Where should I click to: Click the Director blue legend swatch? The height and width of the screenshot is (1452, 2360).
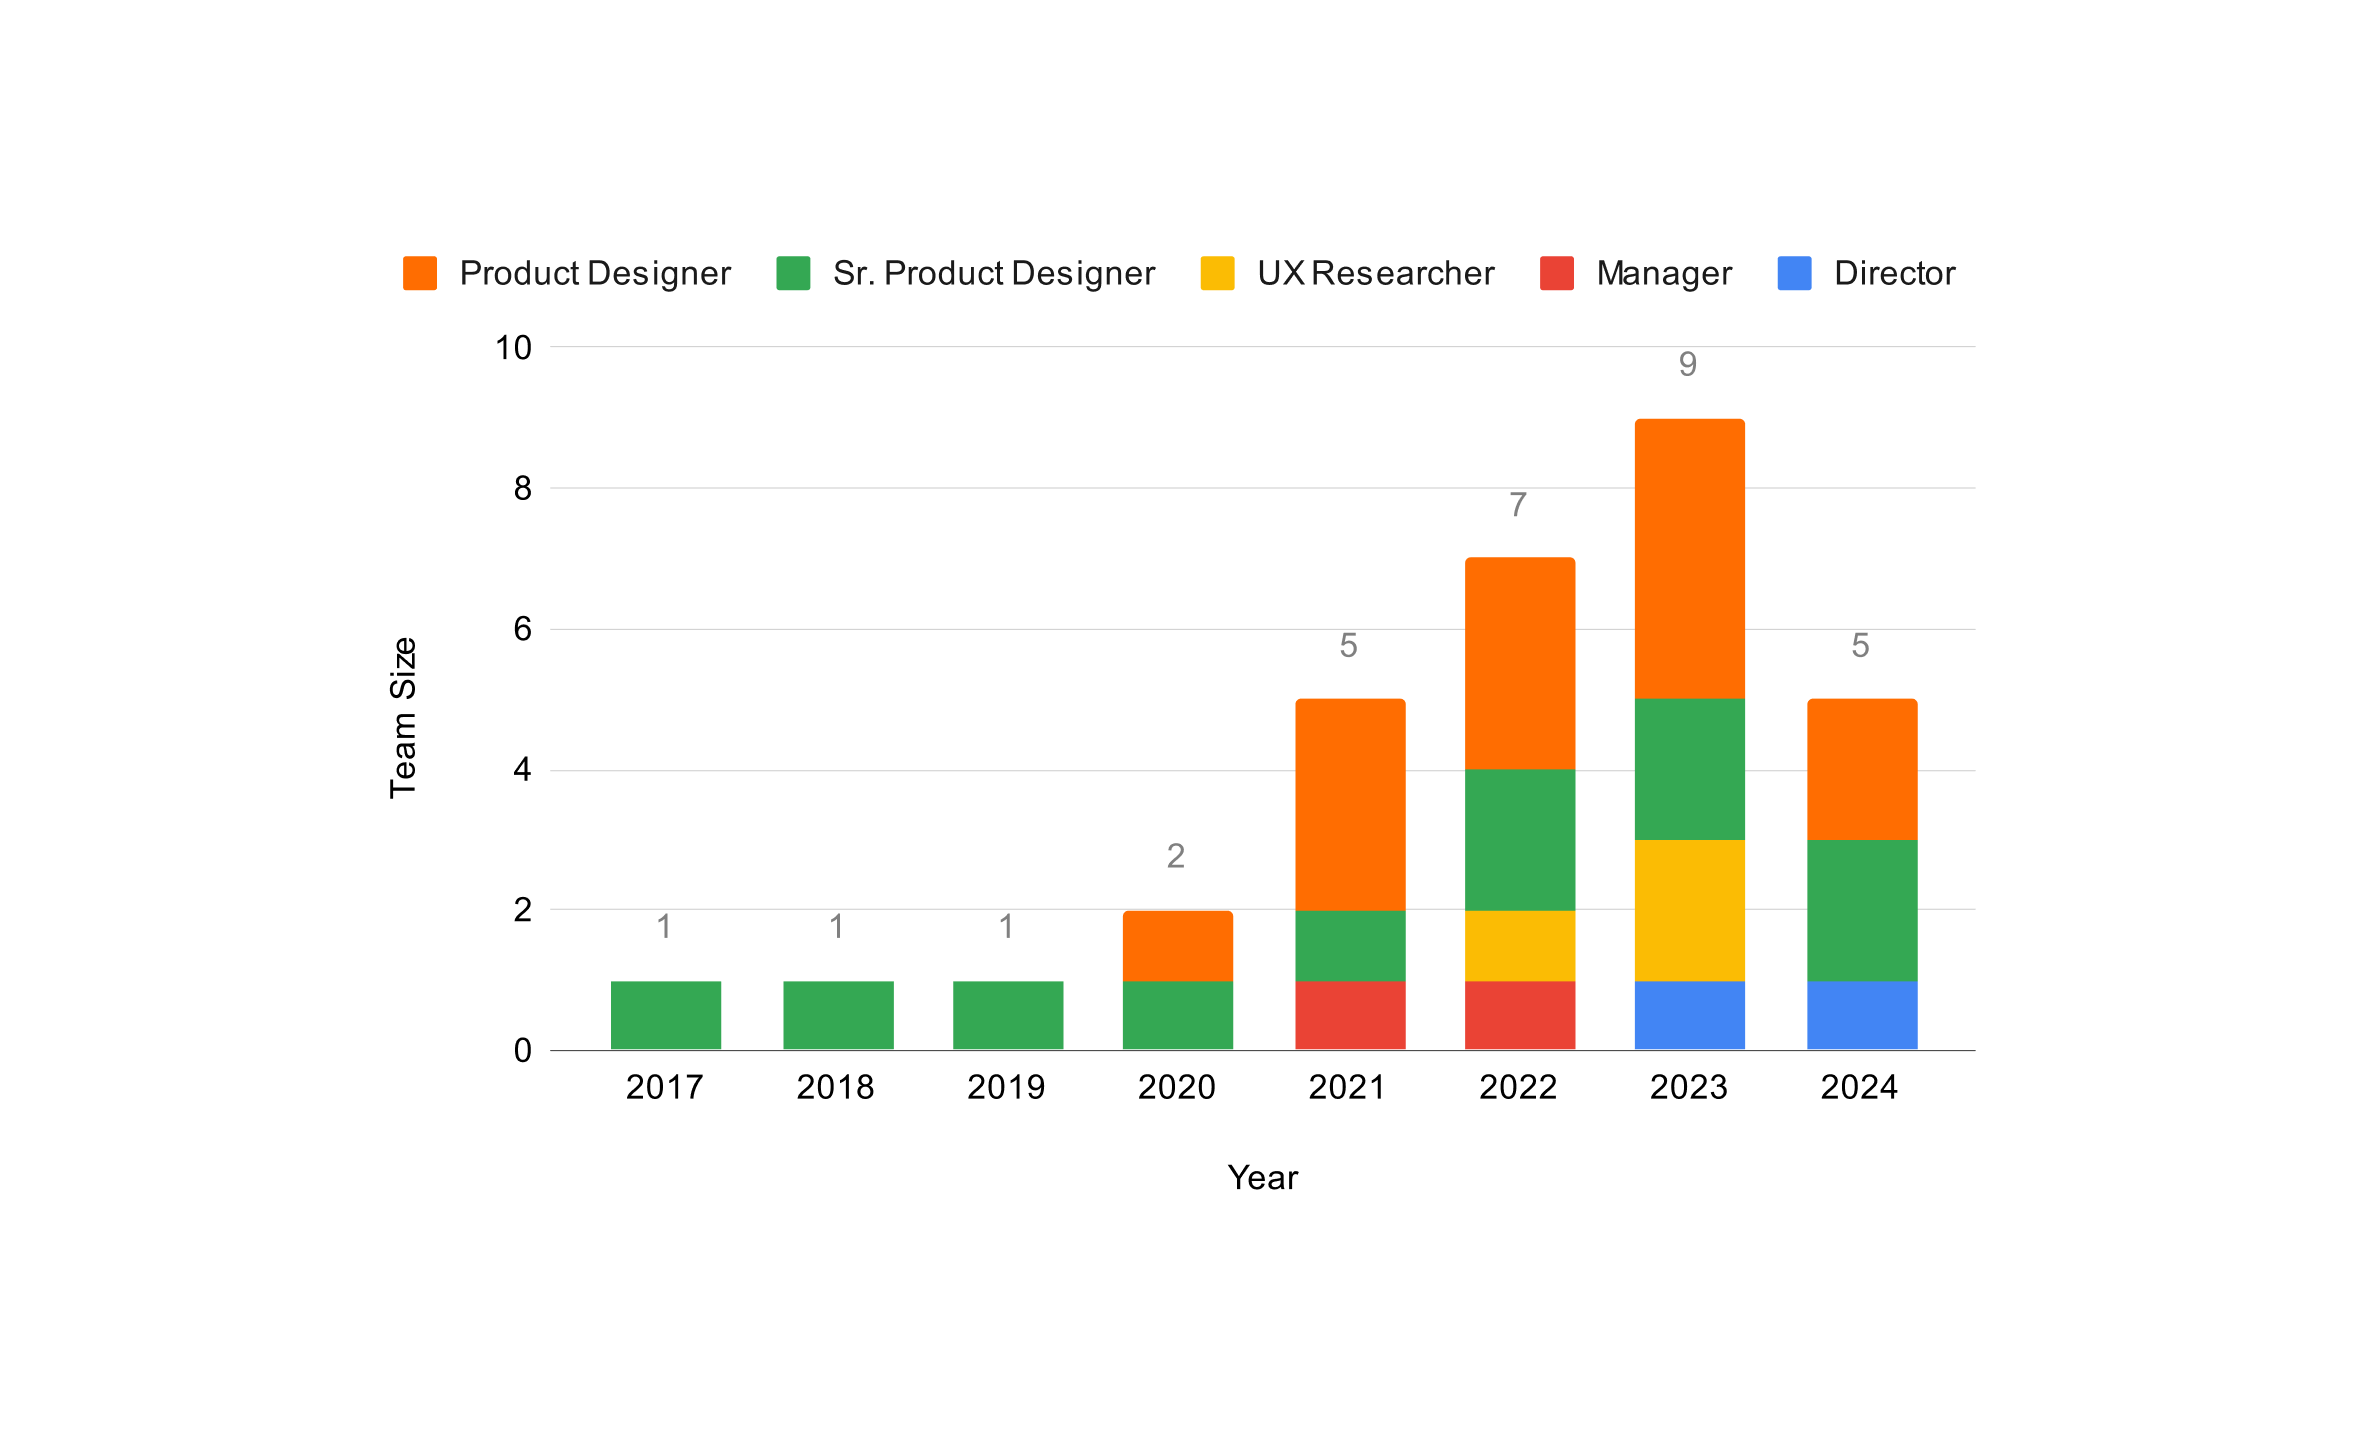[1794, 273]
